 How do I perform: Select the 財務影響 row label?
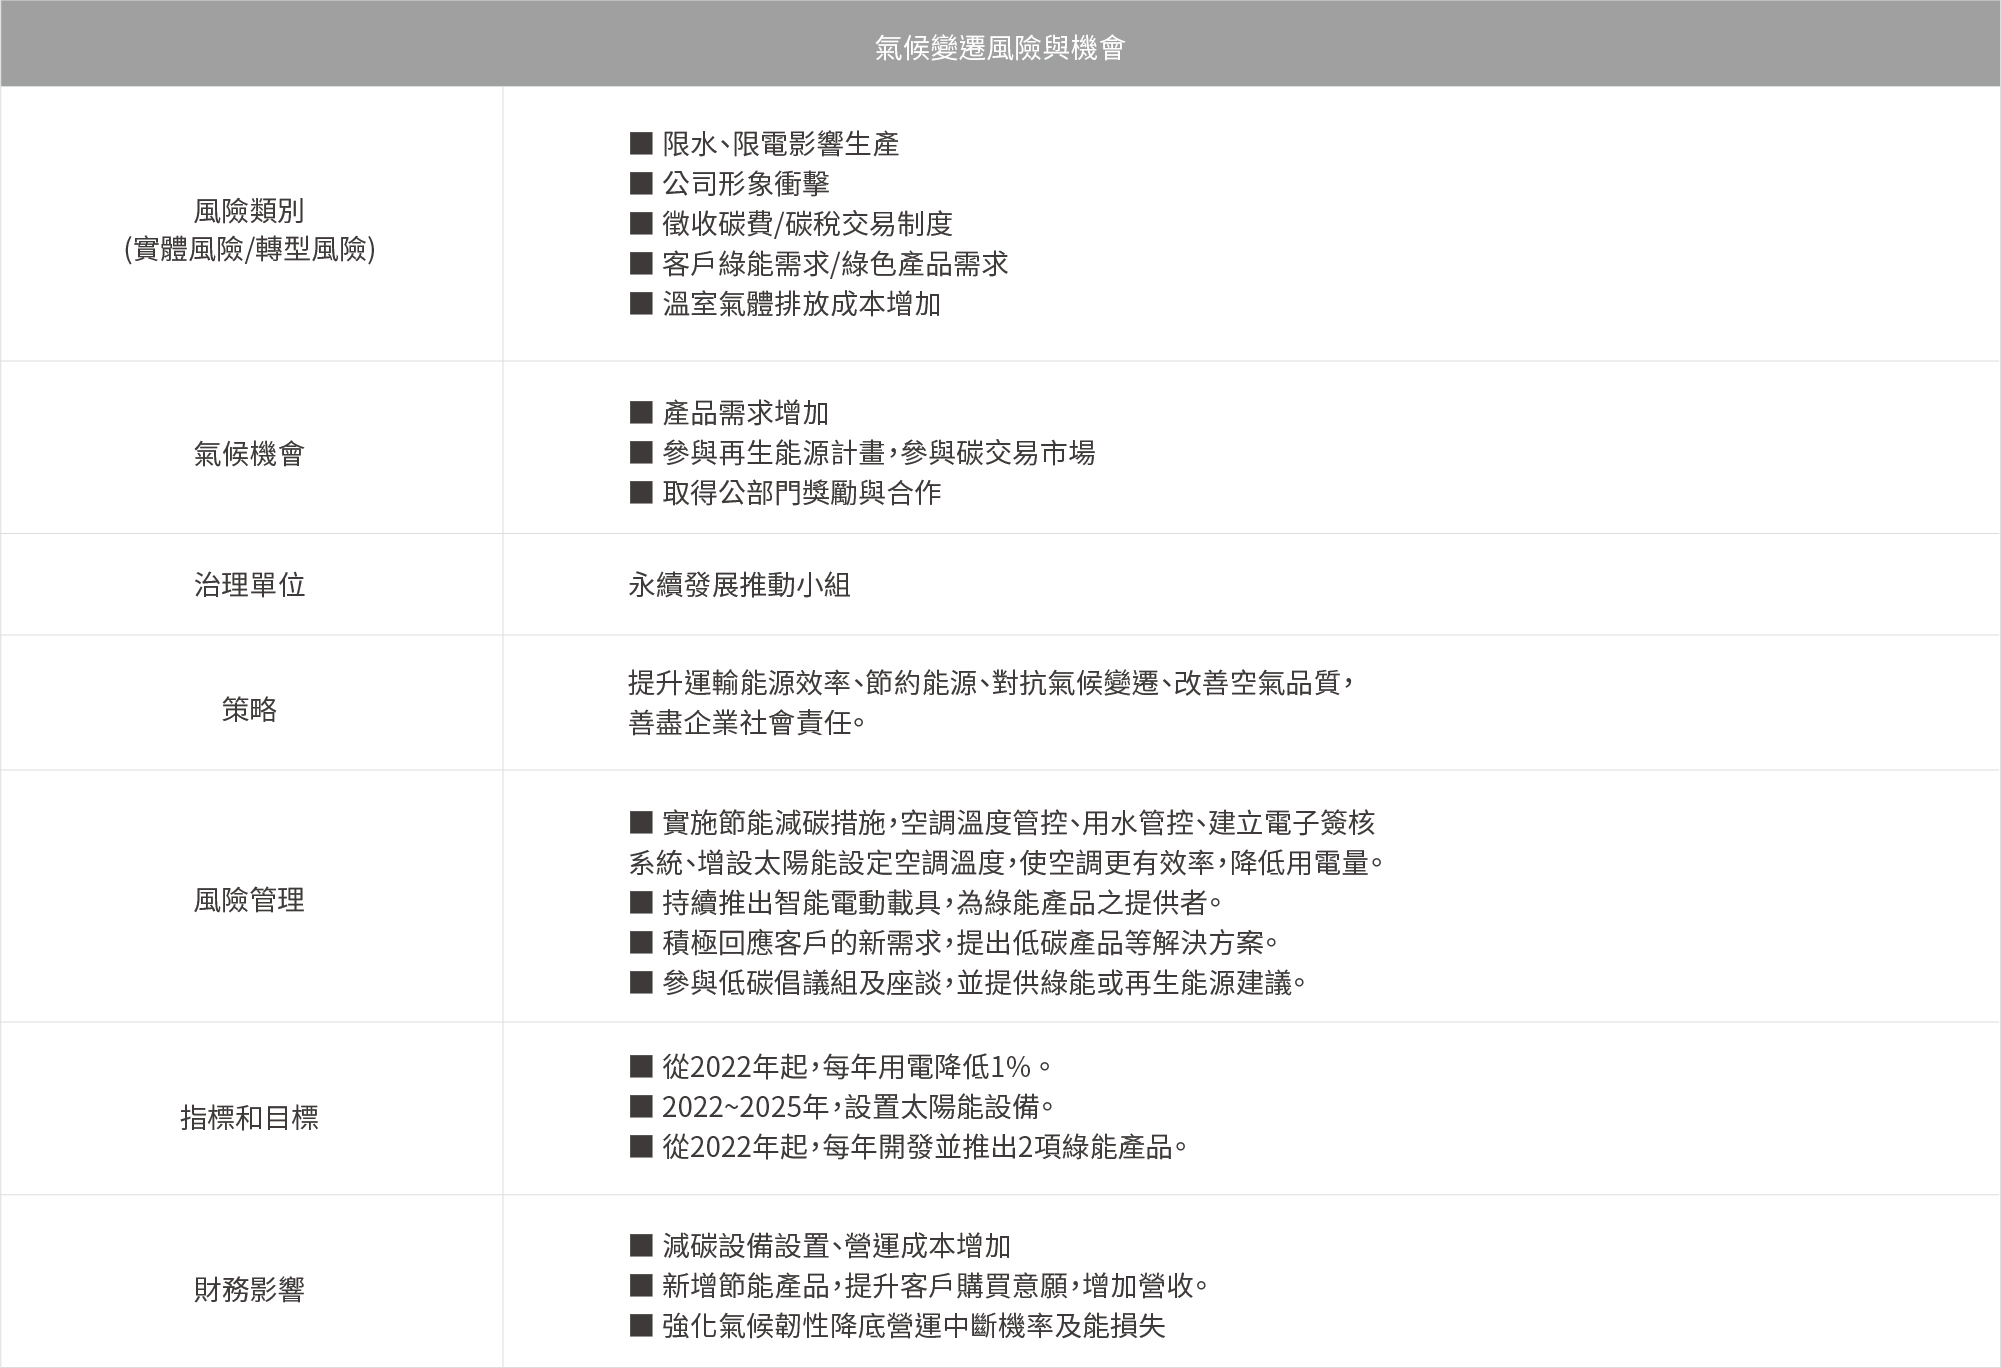249,1290
